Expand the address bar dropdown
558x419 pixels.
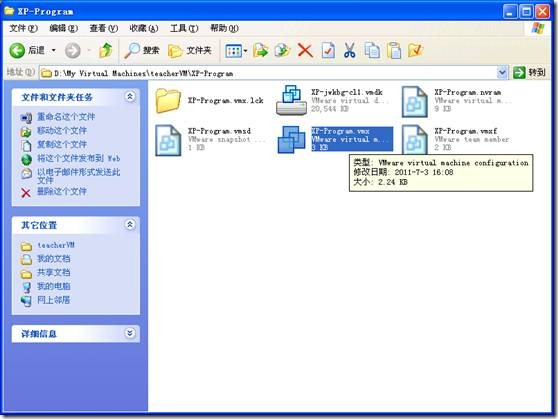pos(502,73)
